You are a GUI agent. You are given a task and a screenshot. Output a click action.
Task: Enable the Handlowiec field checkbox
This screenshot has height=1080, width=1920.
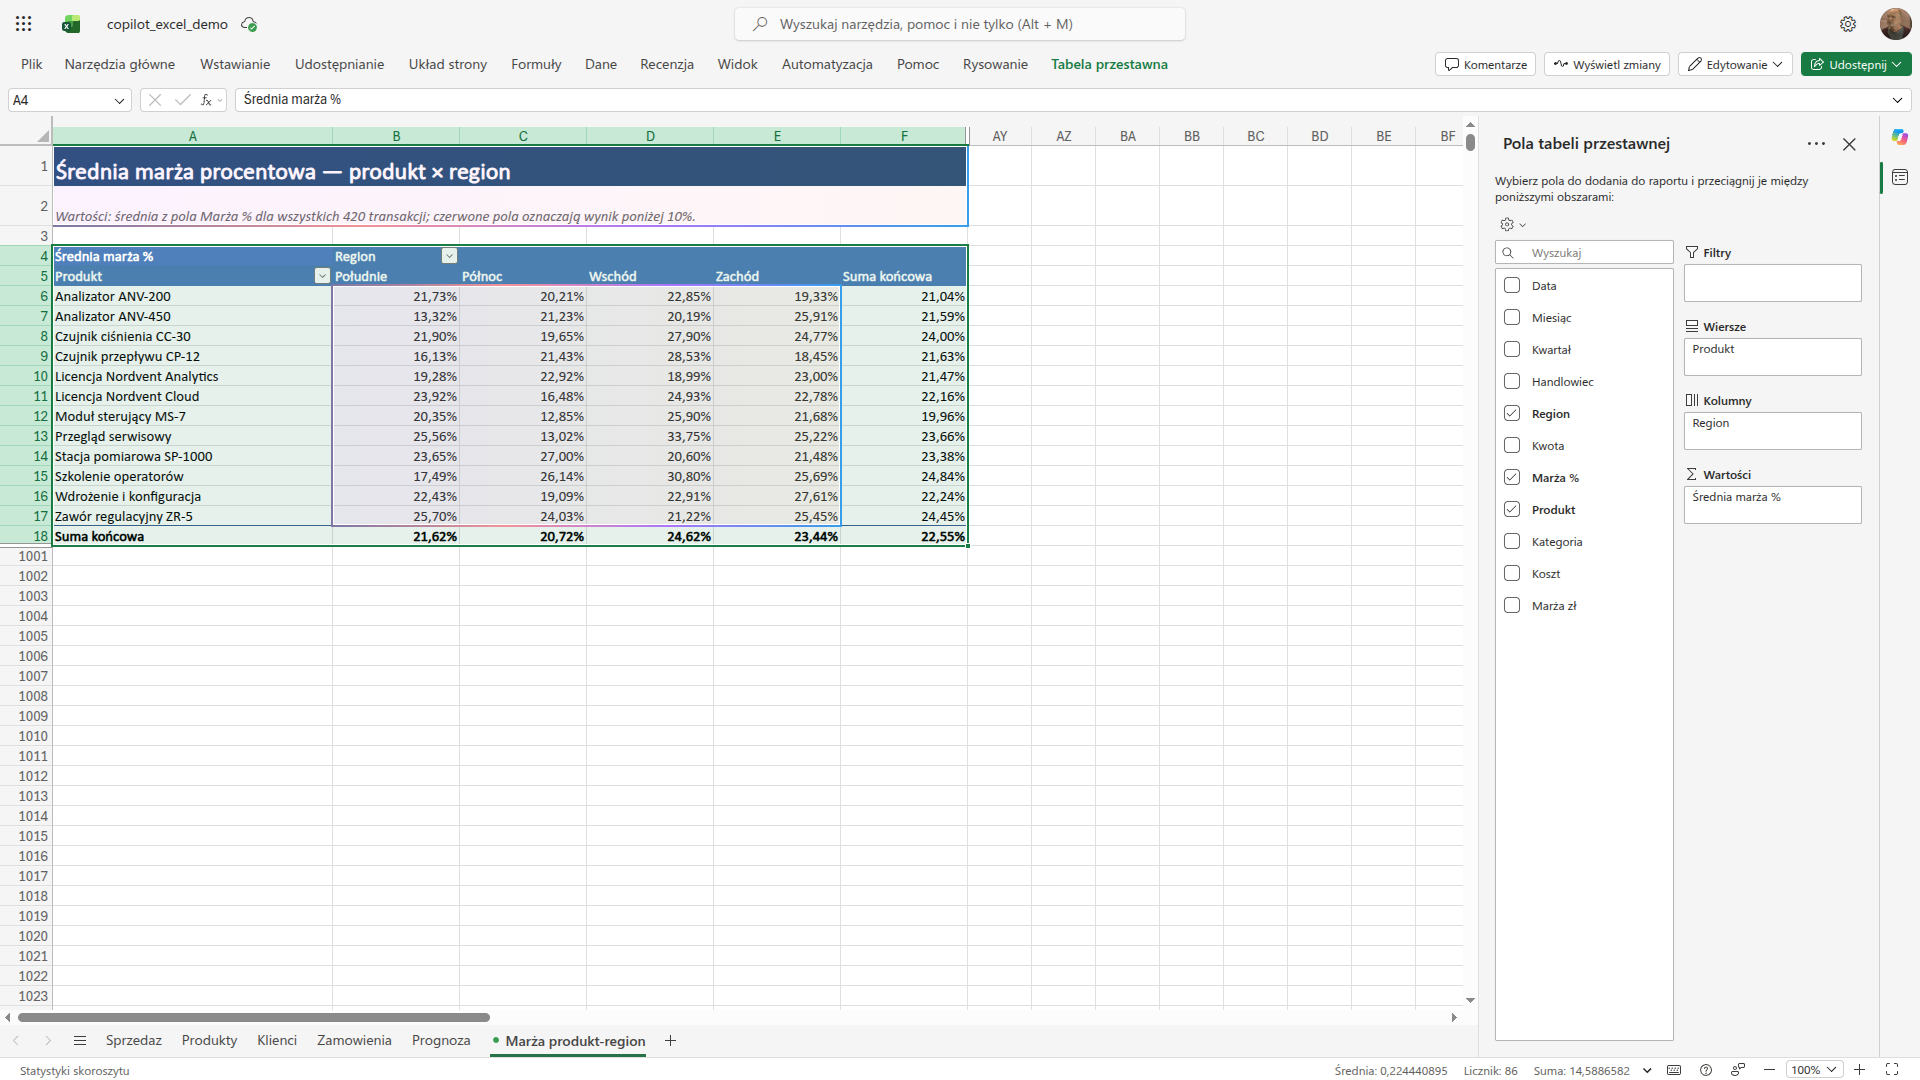[x=1512, y=382]
